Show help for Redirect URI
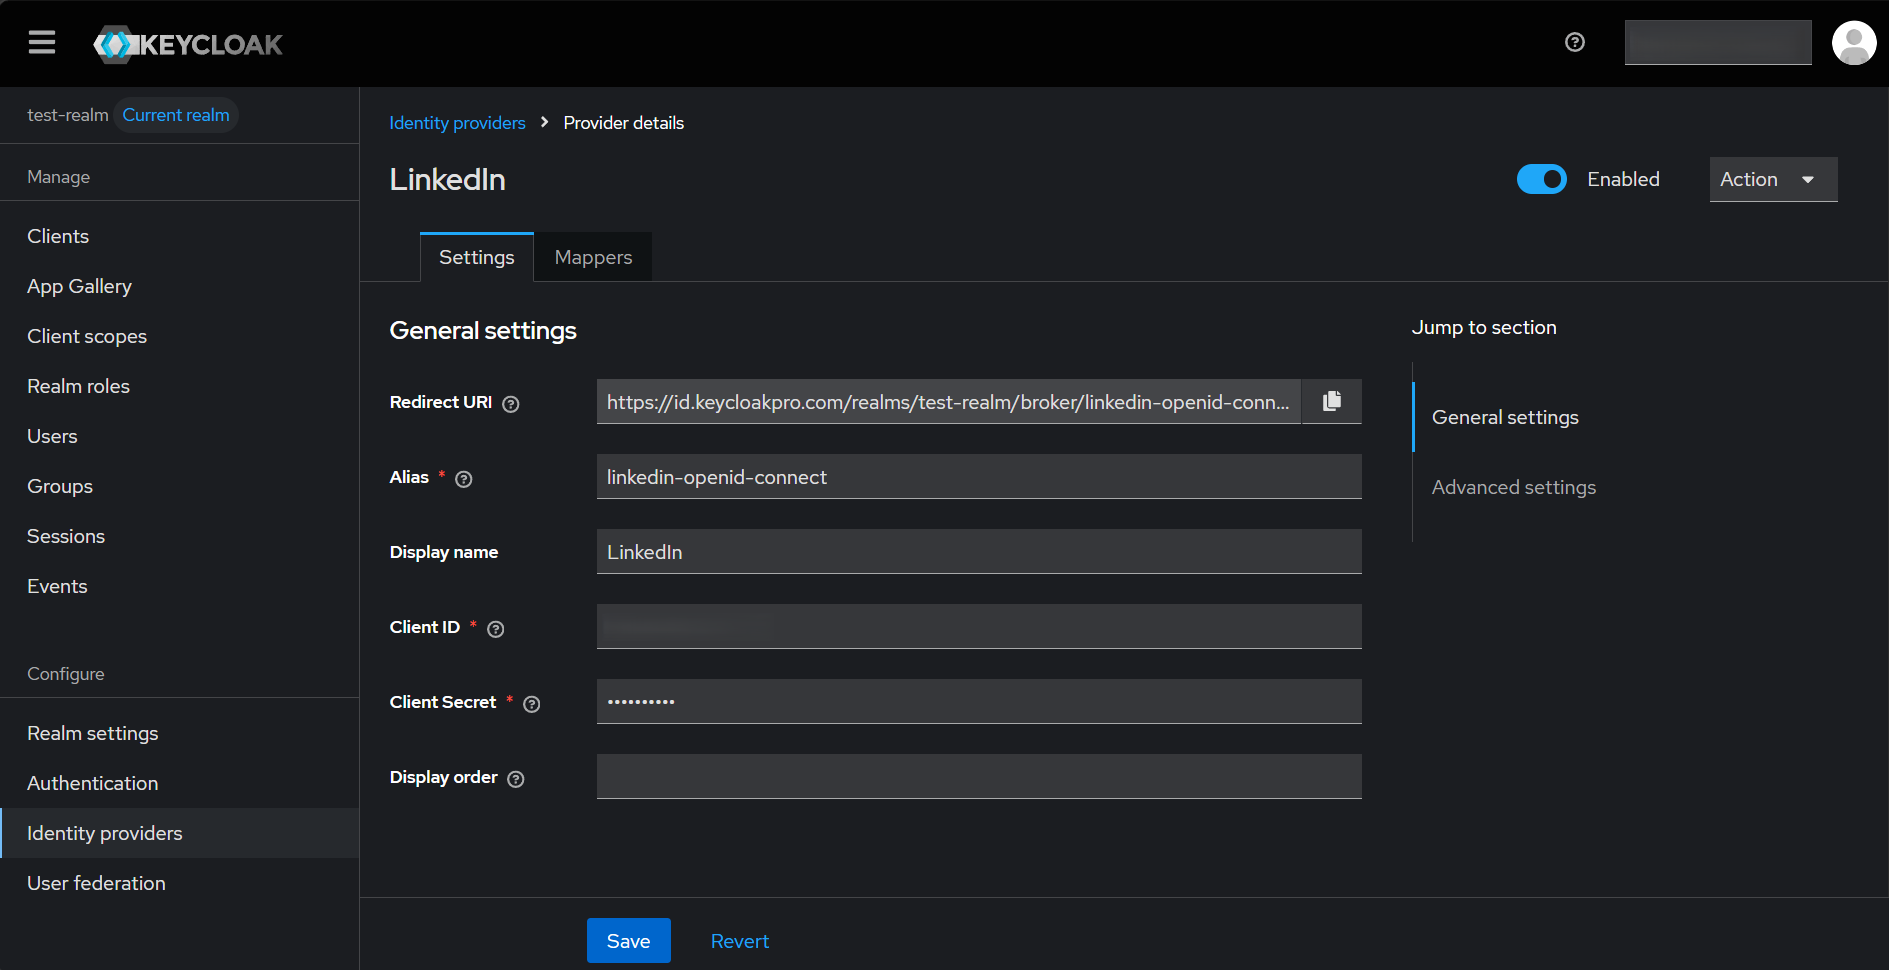1889x970 pixels. (511, 404)
